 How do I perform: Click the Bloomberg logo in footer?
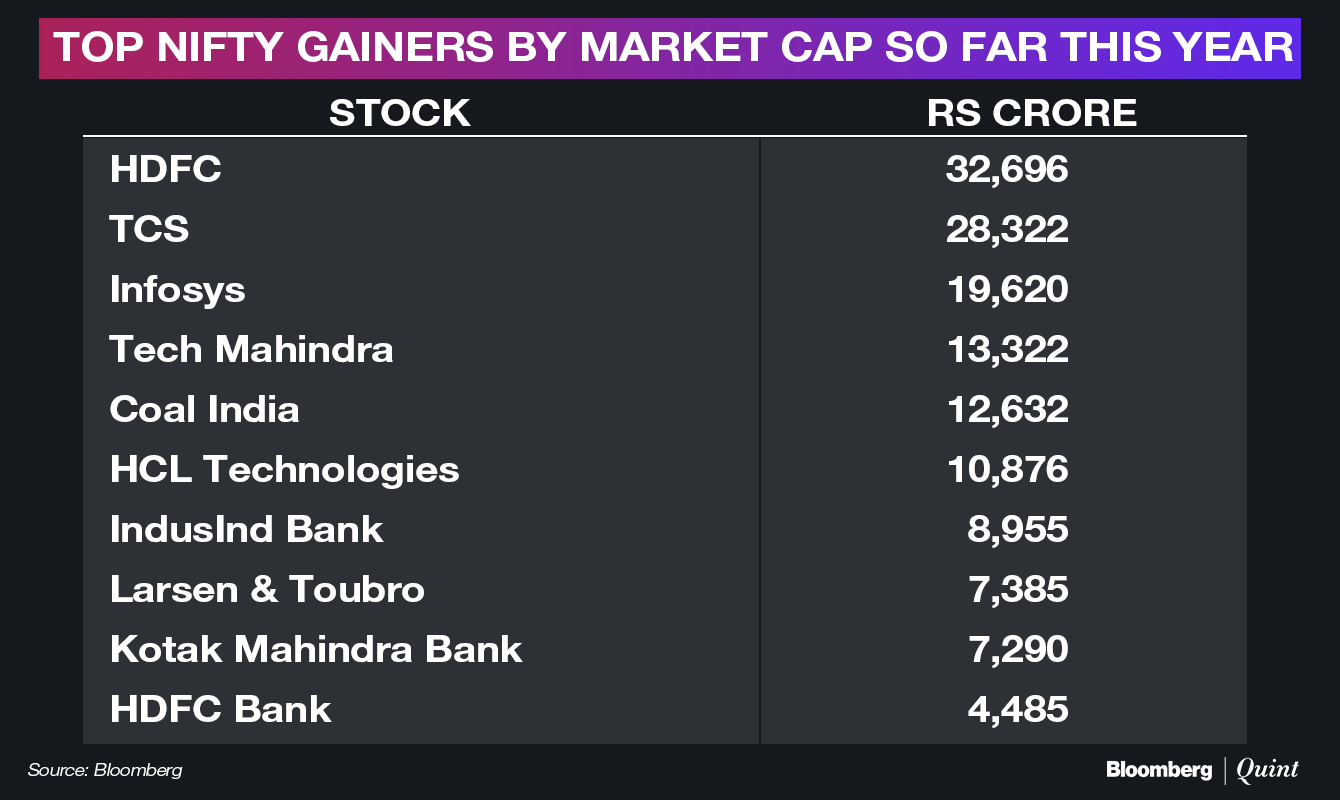[x=1158, y=770]
